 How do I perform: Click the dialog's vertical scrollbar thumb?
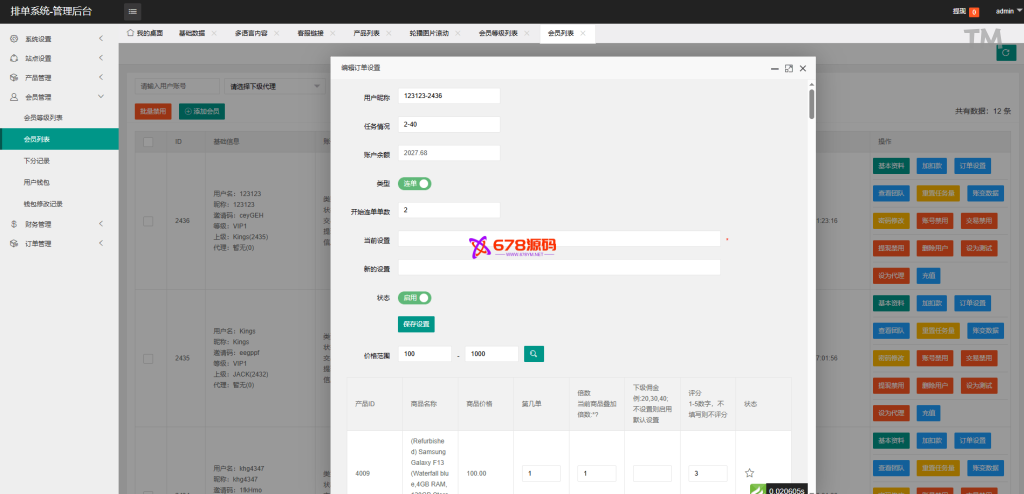click(811, 105)
